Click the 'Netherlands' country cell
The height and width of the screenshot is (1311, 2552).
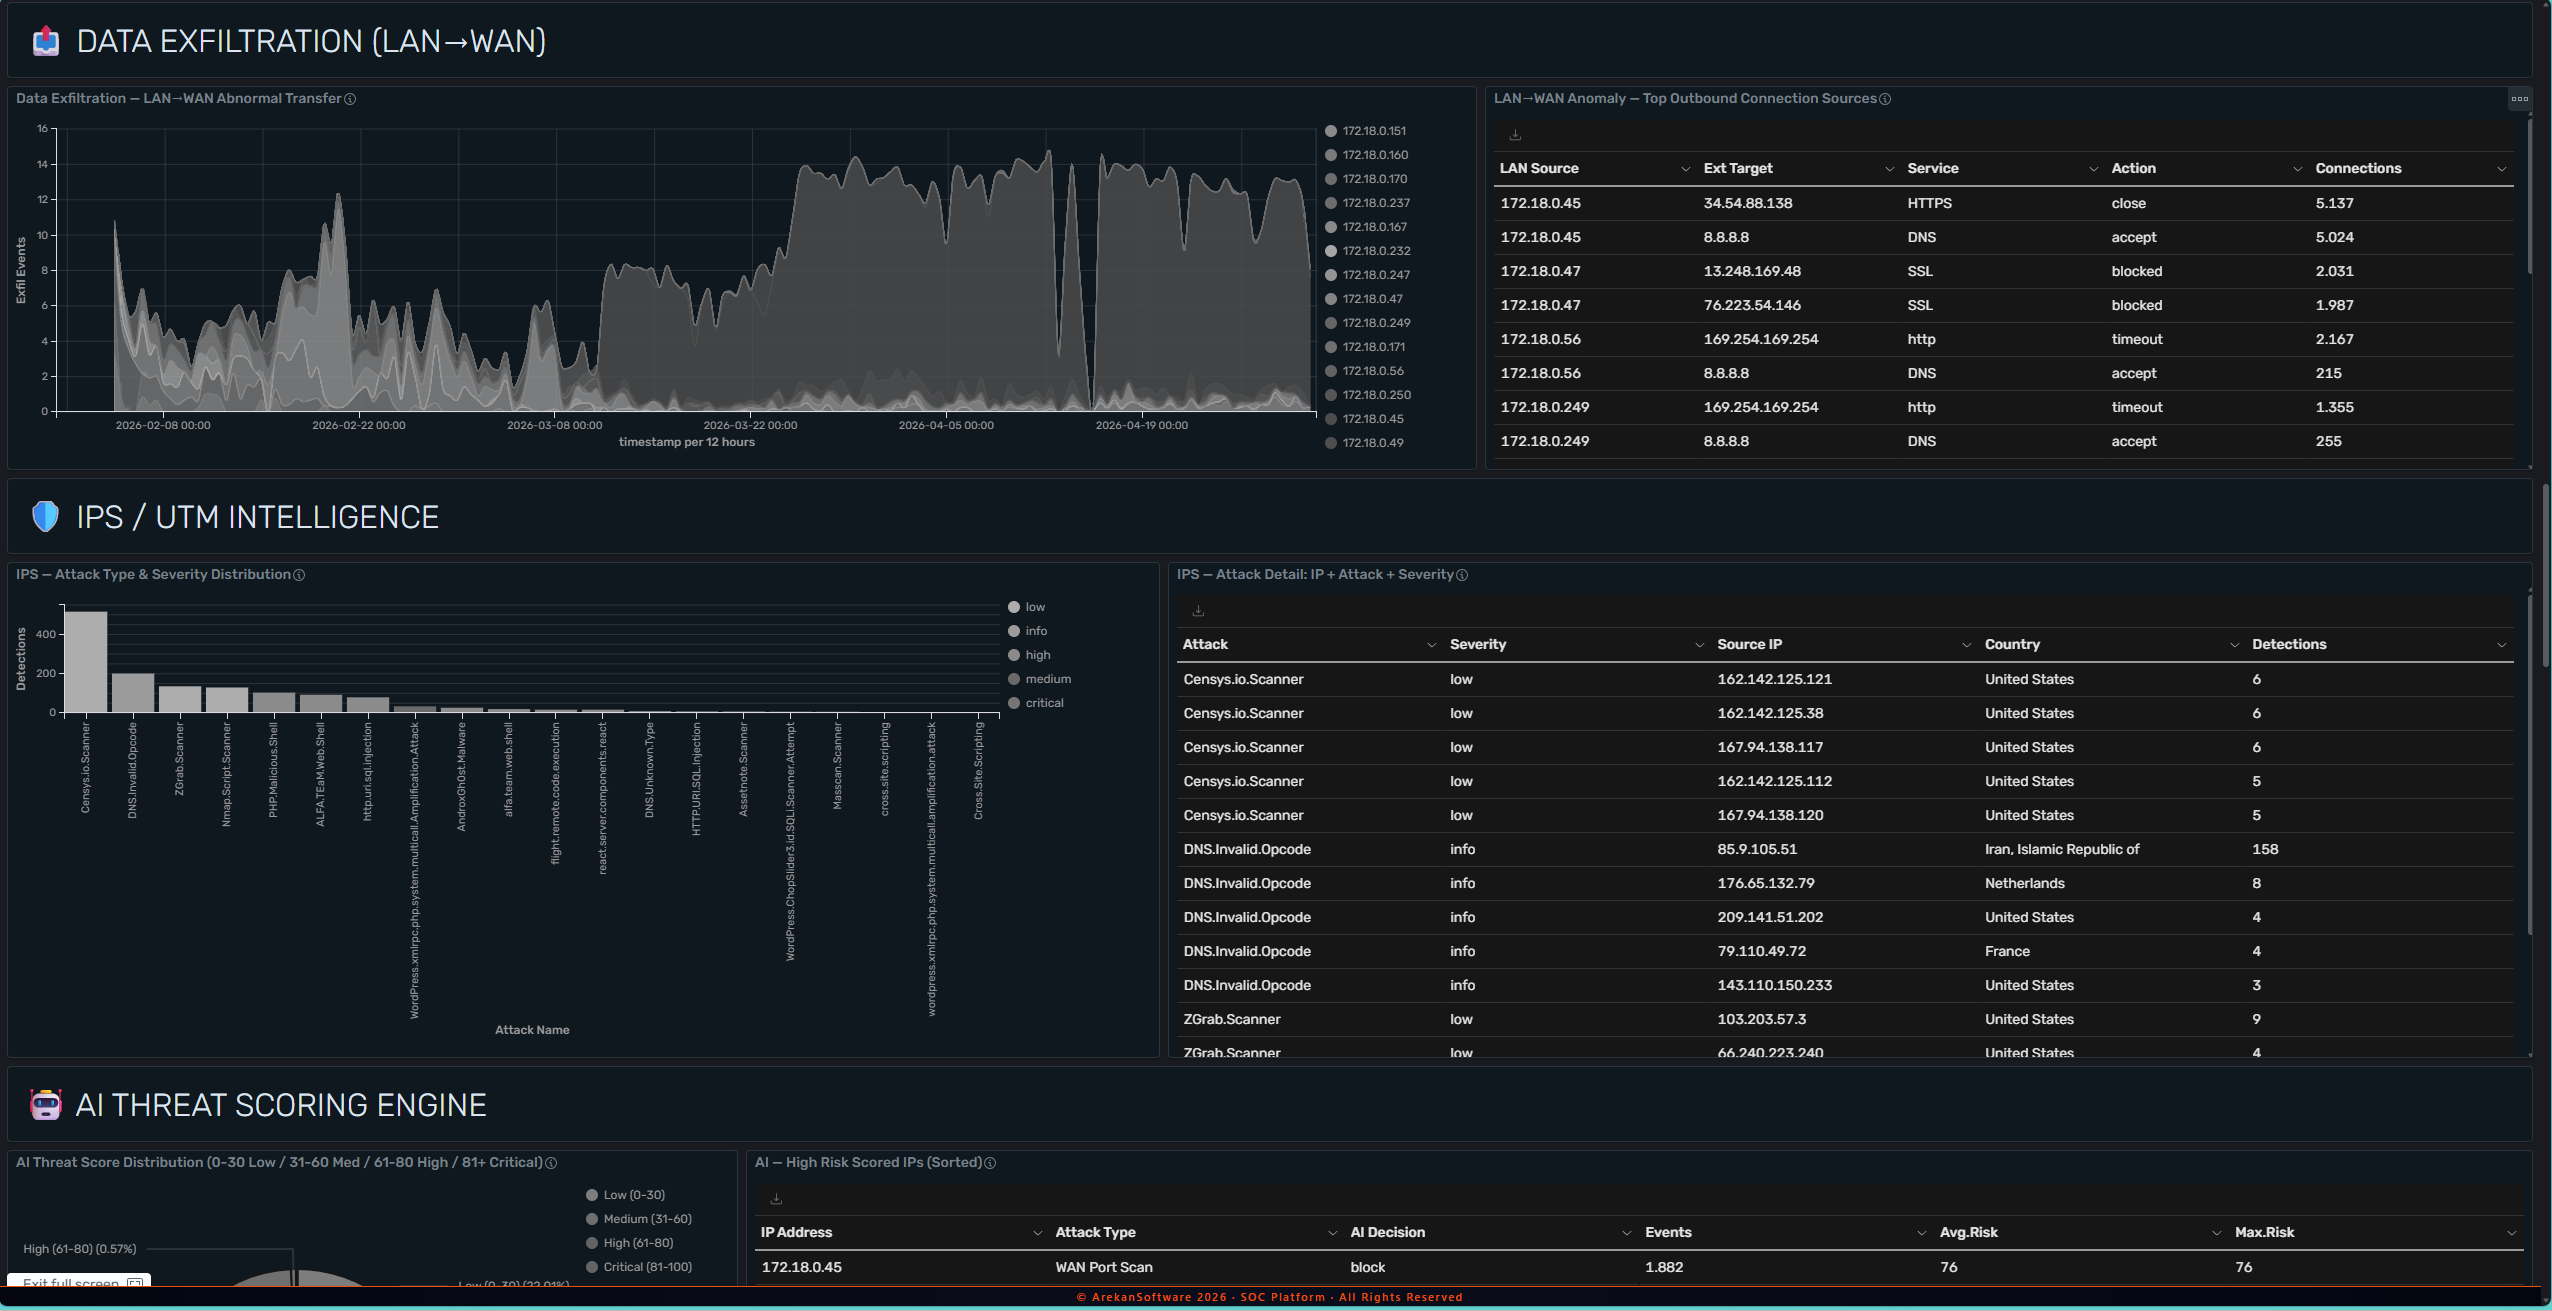point(2024,883)
